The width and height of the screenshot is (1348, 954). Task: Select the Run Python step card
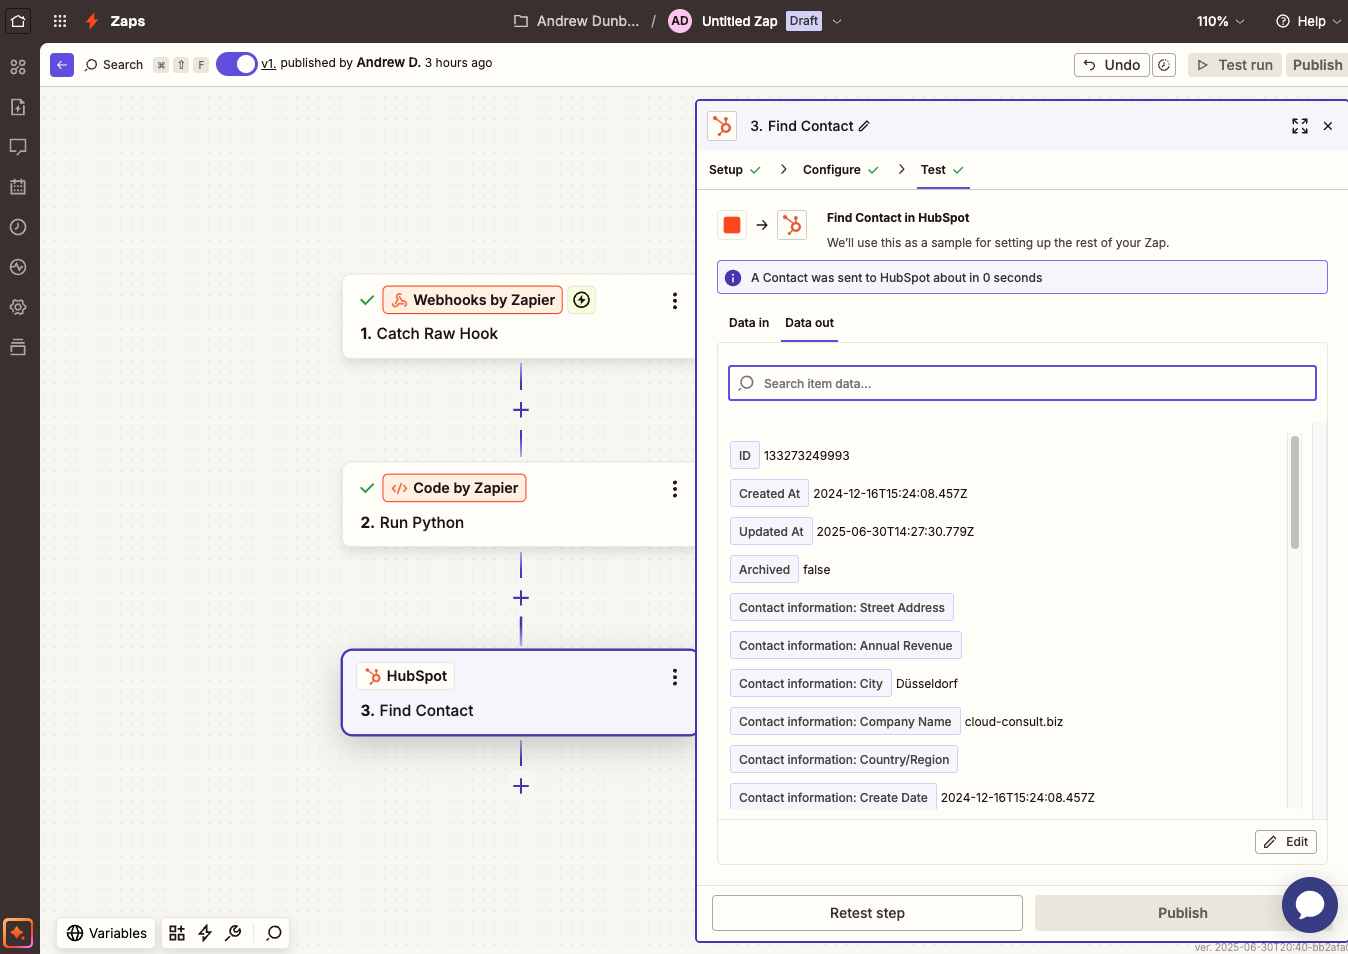tap(519, 505)
